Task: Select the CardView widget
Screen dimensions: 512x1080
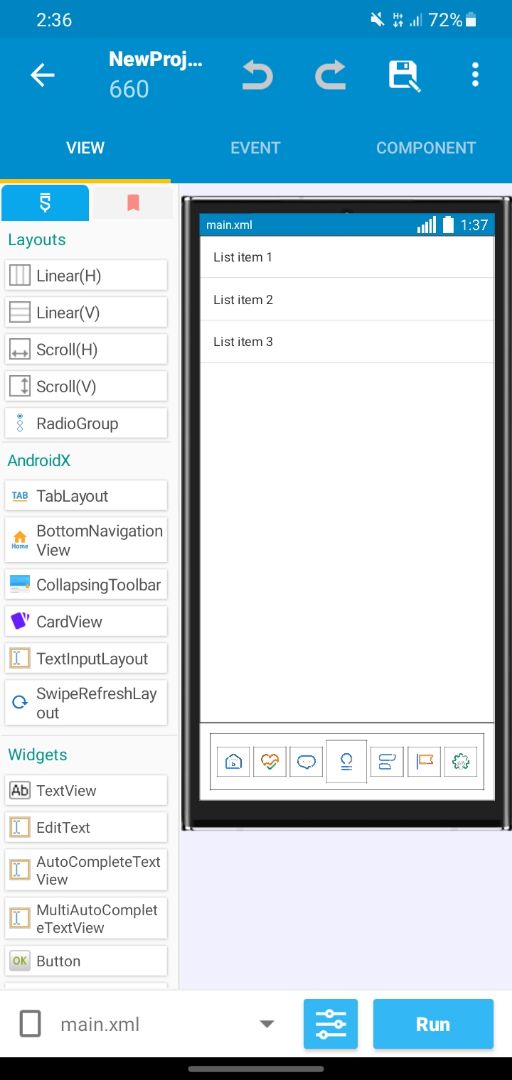Action: (86, 621)
